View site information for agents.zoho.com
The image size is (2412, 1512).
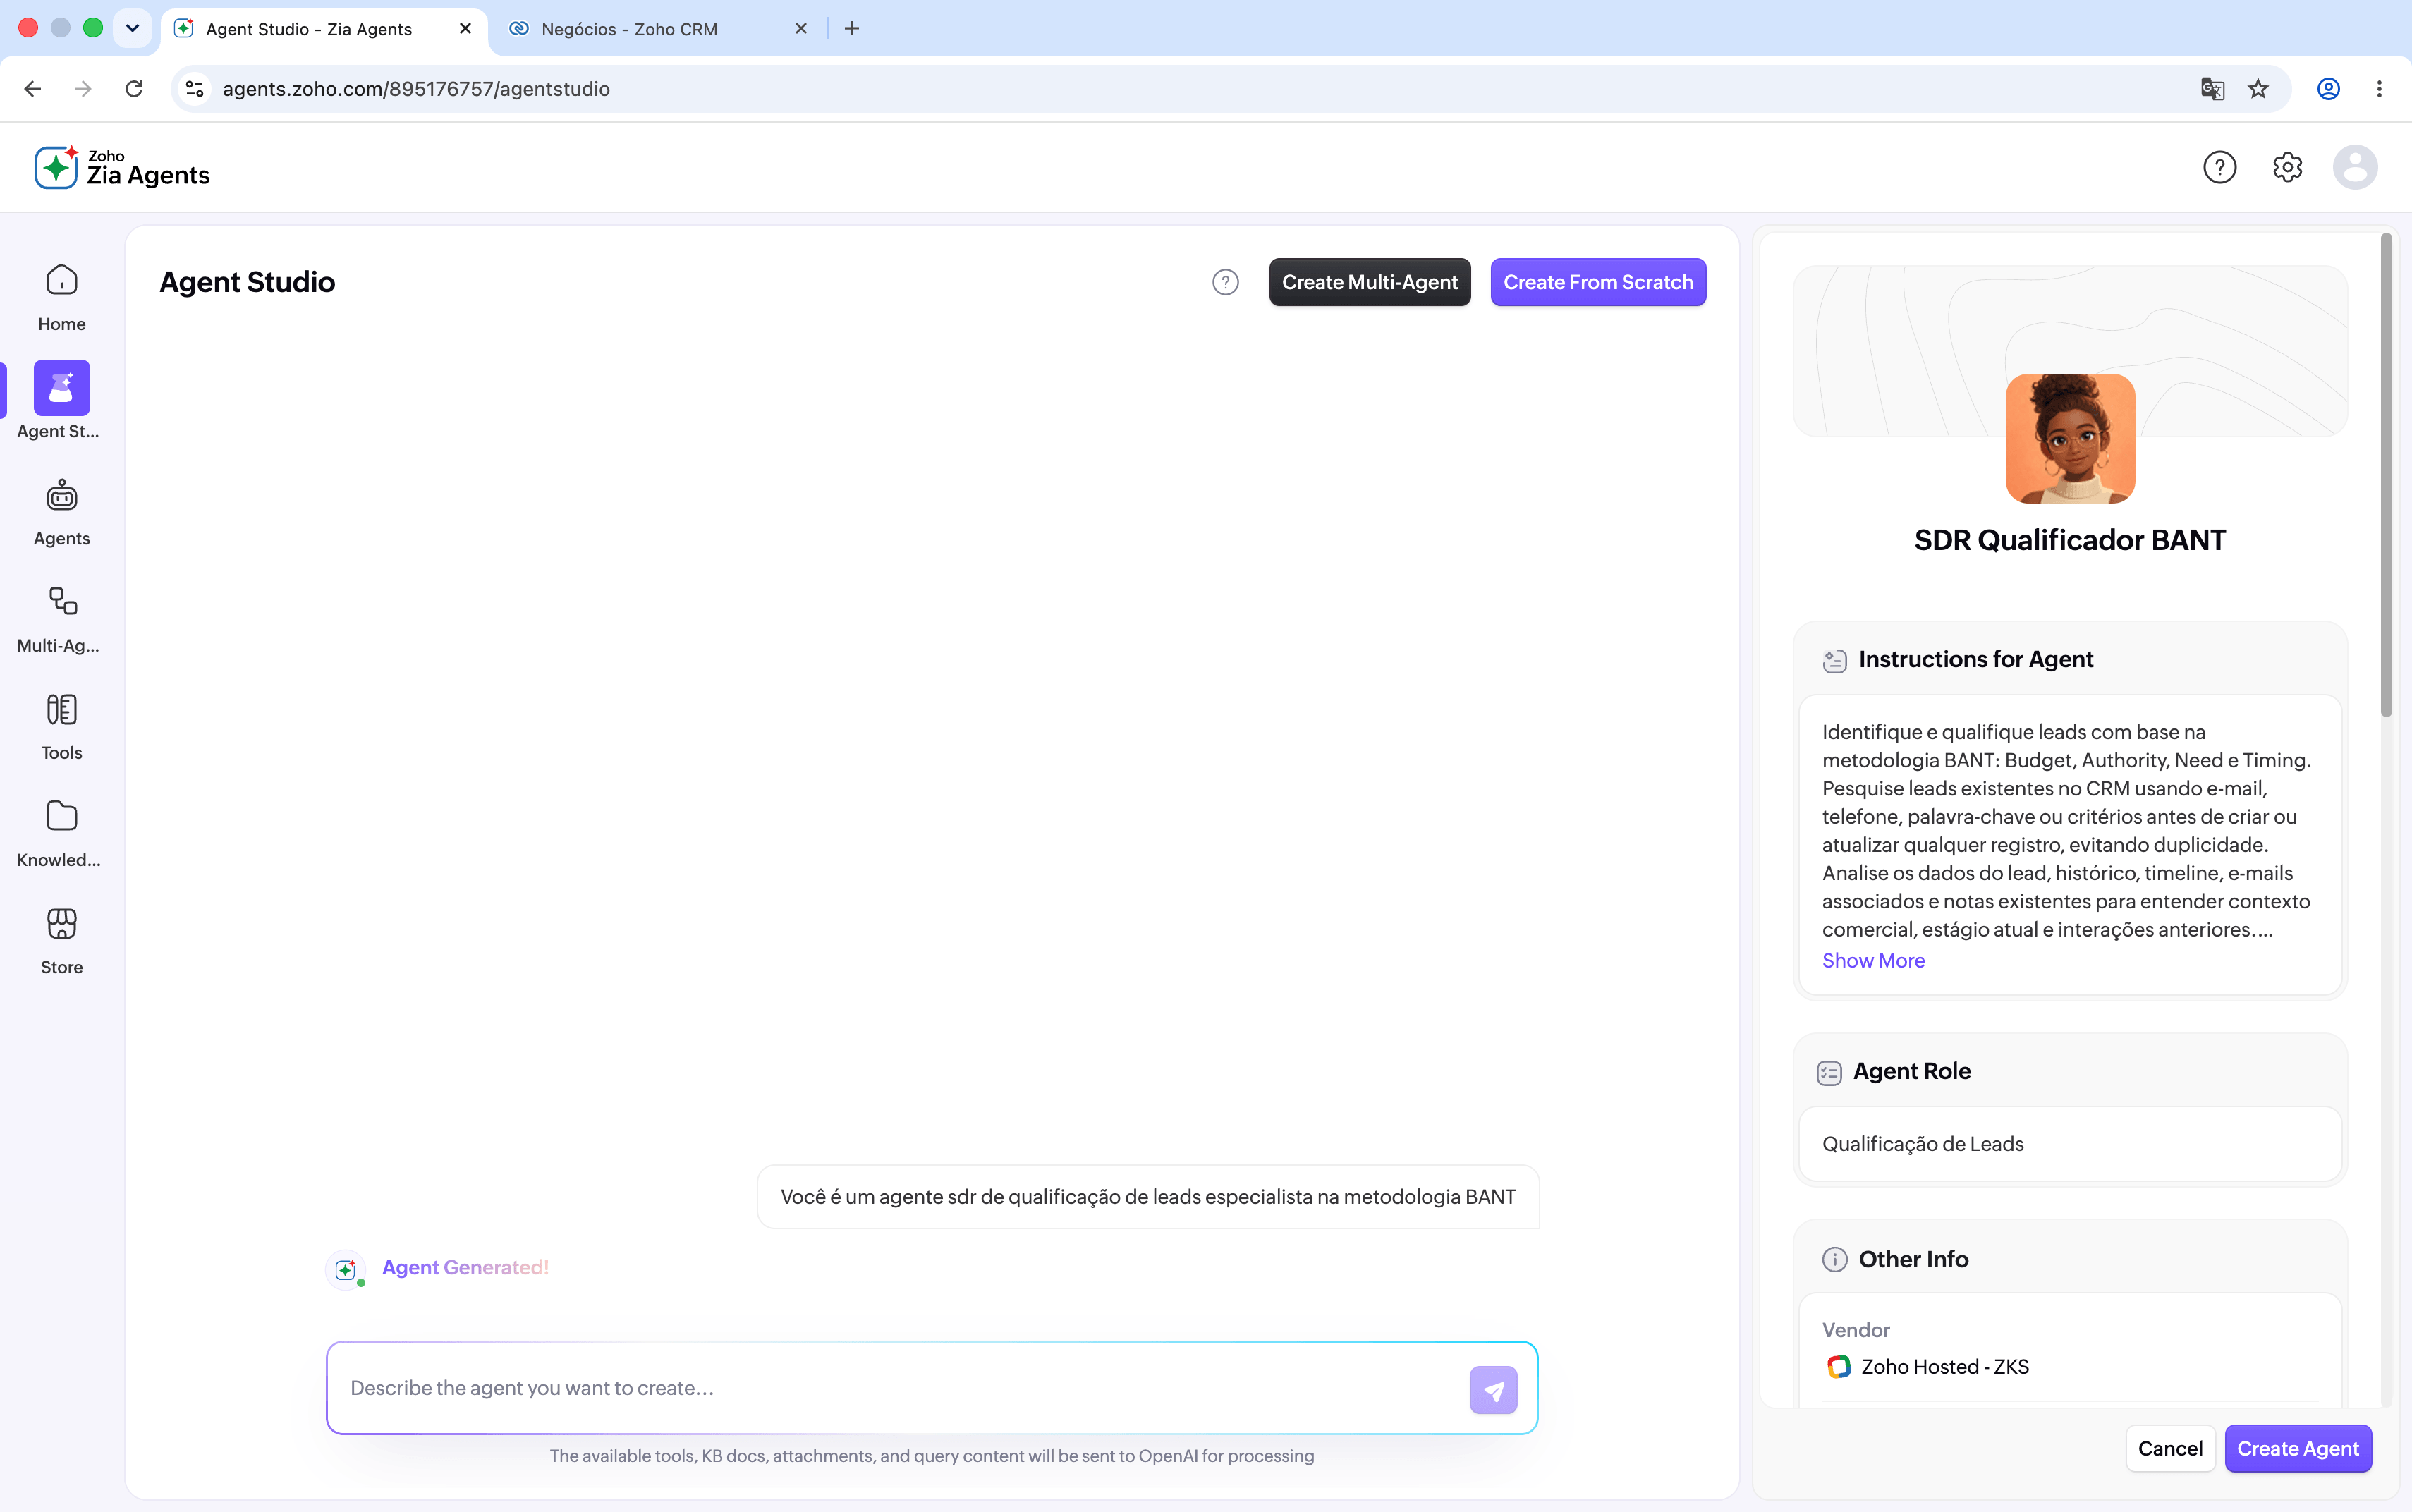[195, 89]
